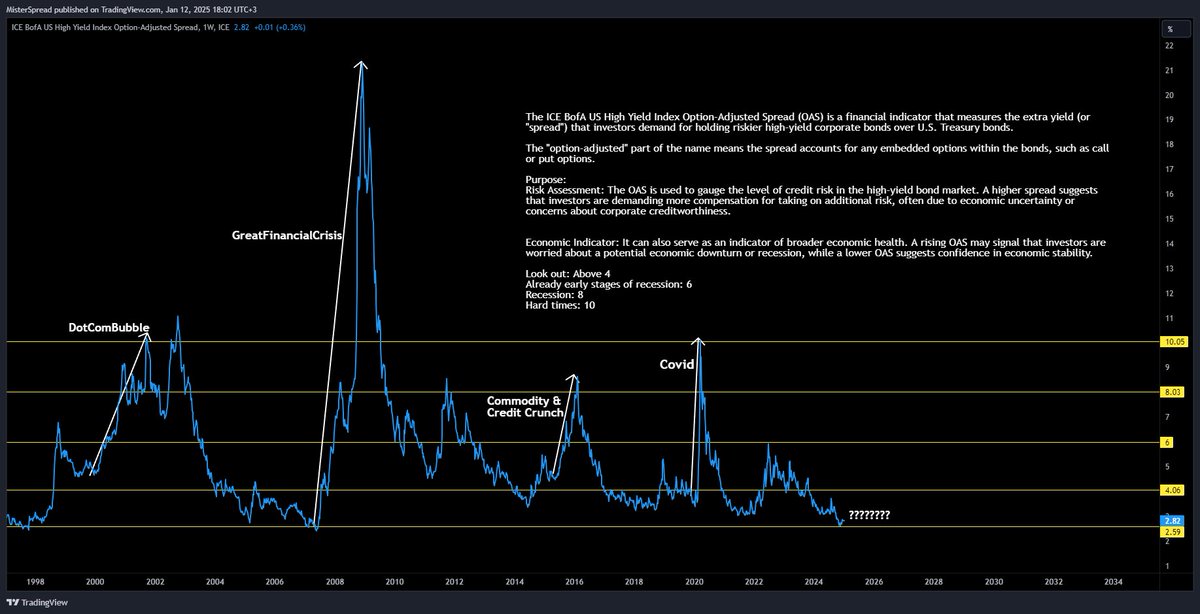Screen dimensions: 1200x614
Task: Click the 2026 label on time axis
Action: pos(874,580)
